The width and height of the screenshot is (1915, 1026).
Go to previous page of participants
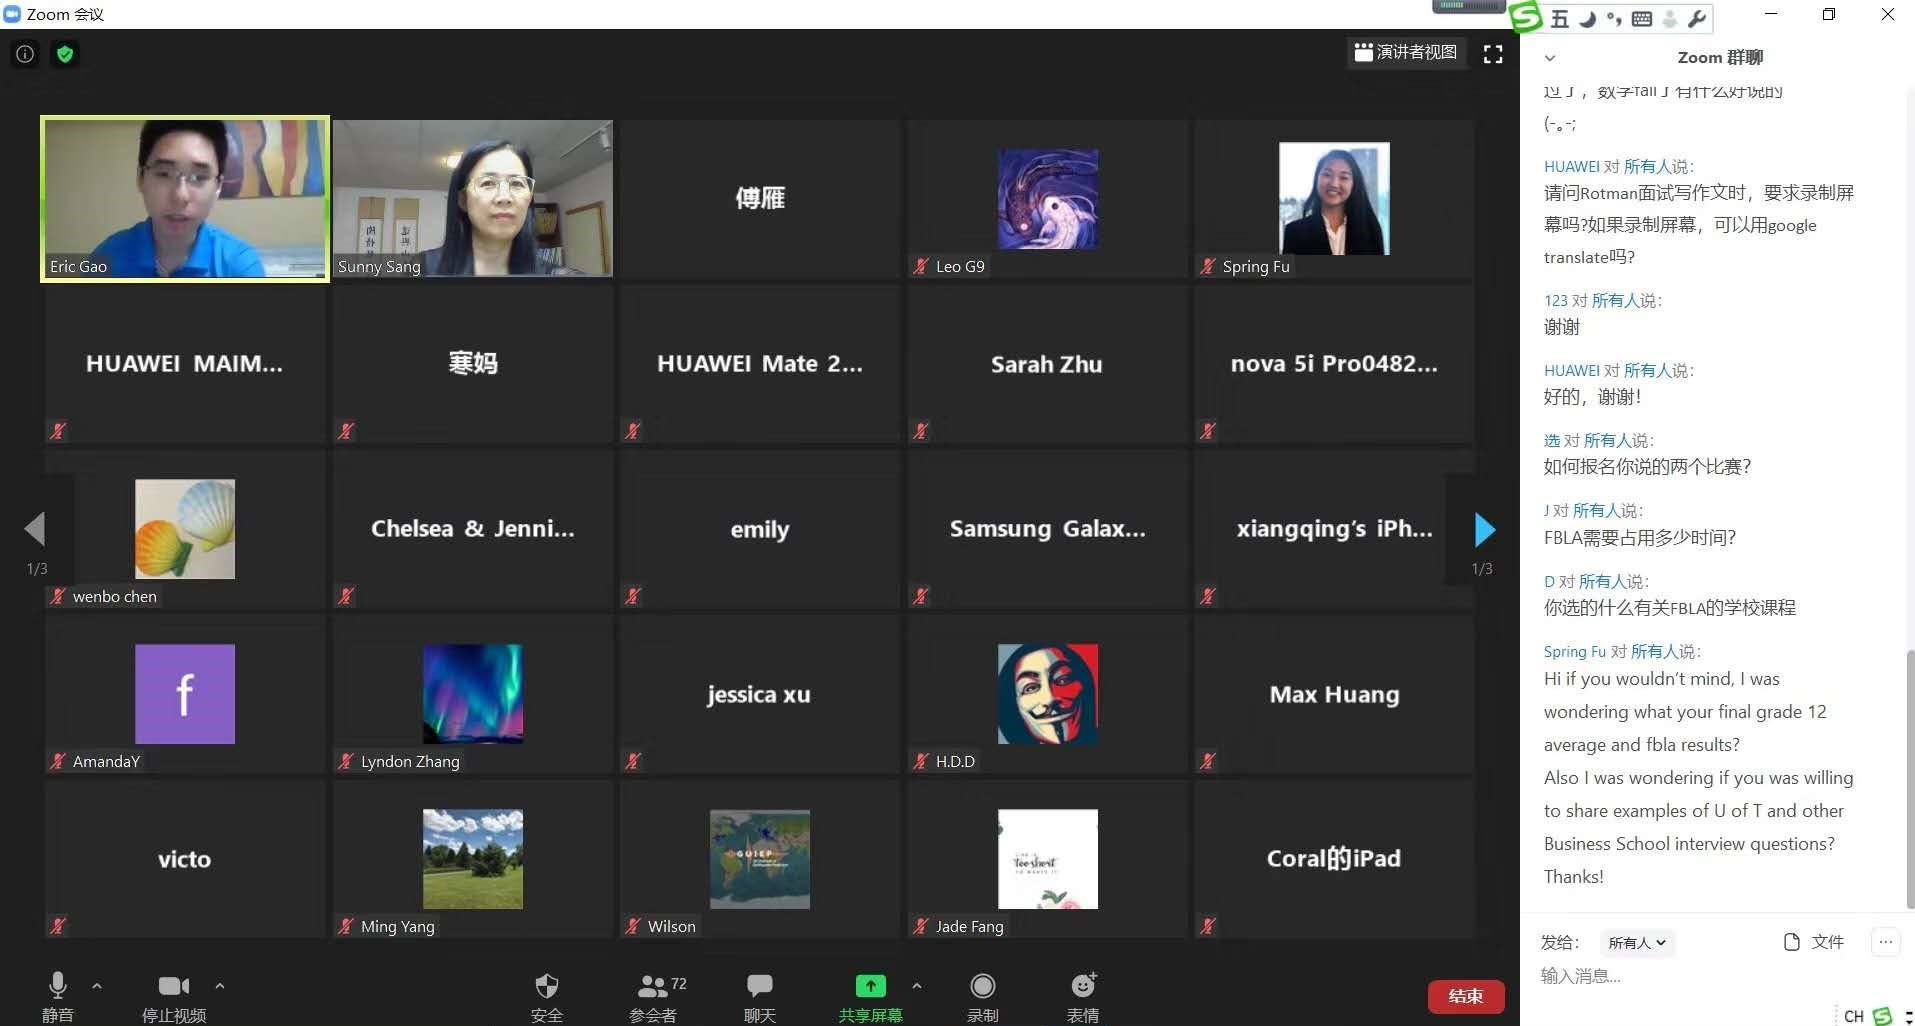(36, 528)
